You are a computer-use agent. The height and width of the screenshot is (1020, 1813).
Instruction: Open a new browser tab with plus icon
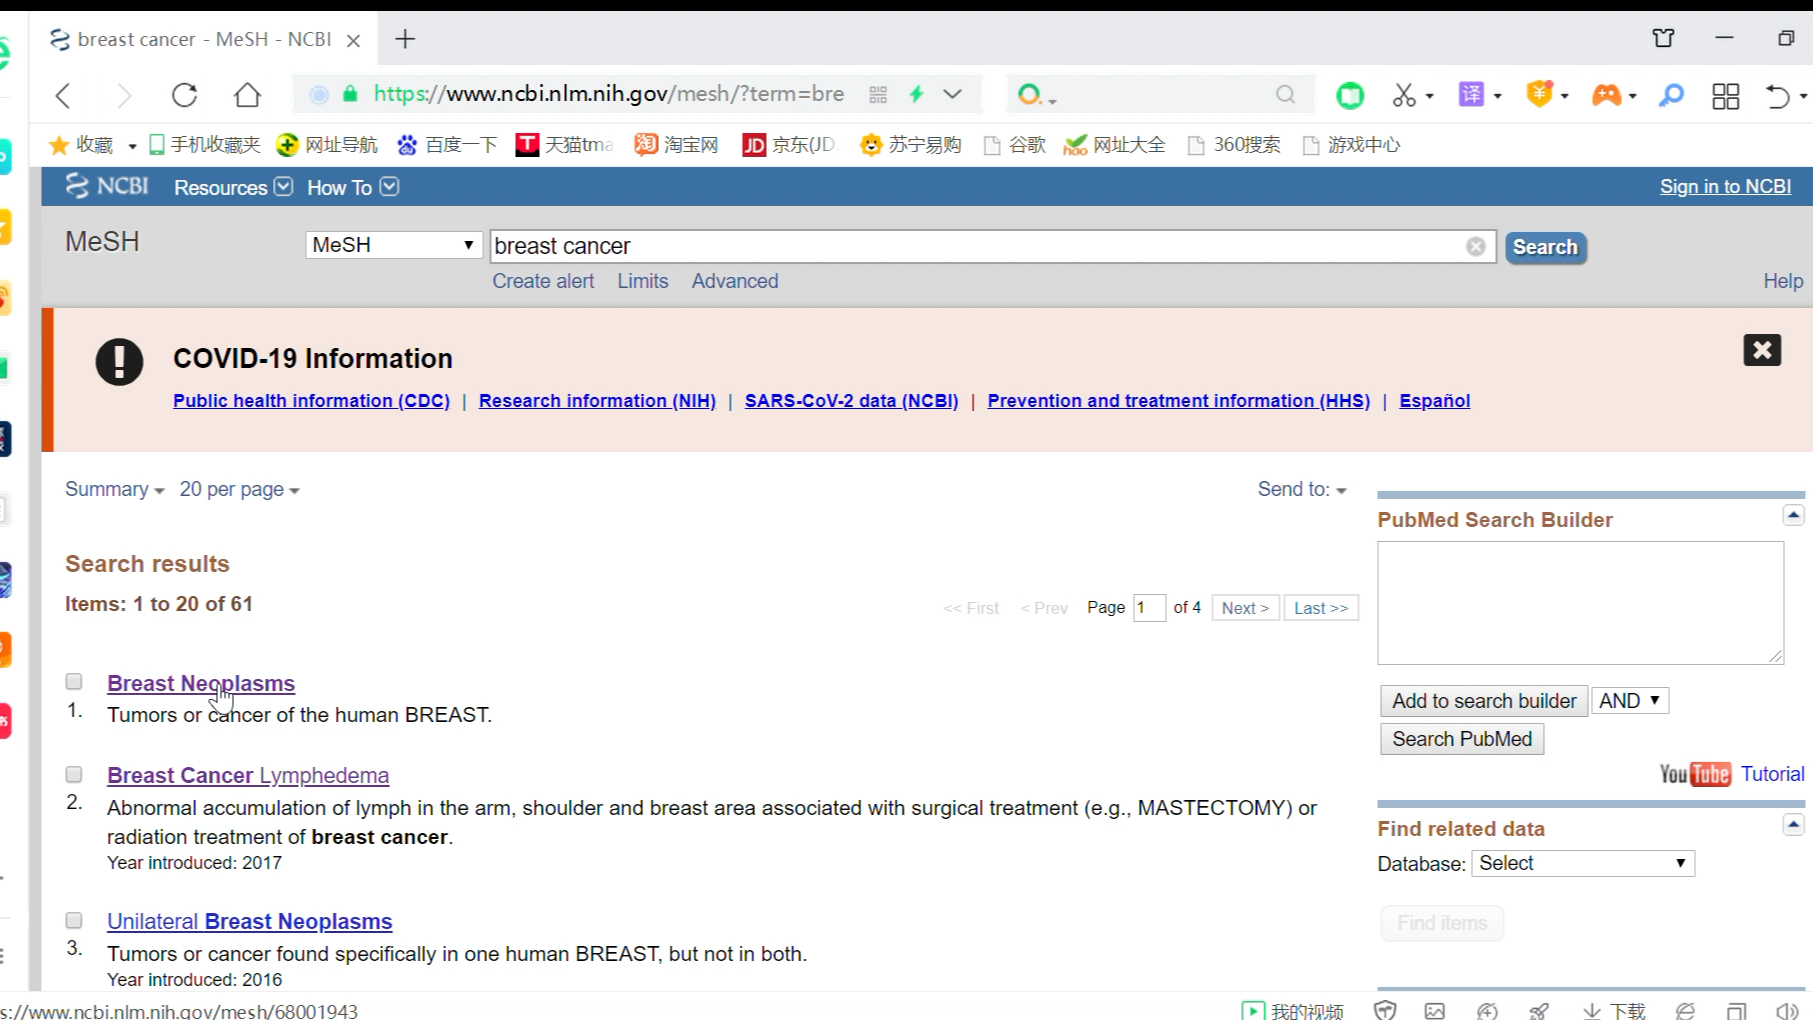click(405, 39)
